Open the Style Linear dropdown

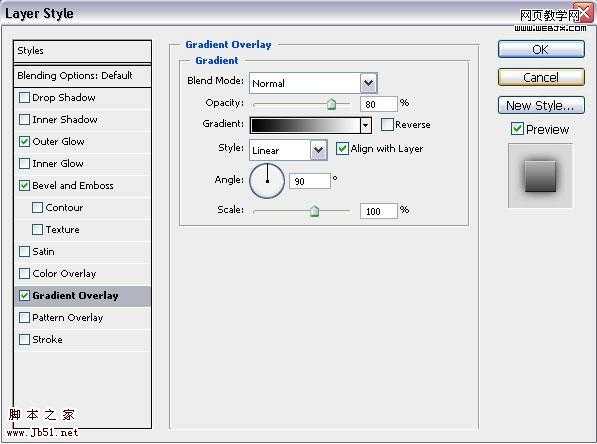(318, 150)
